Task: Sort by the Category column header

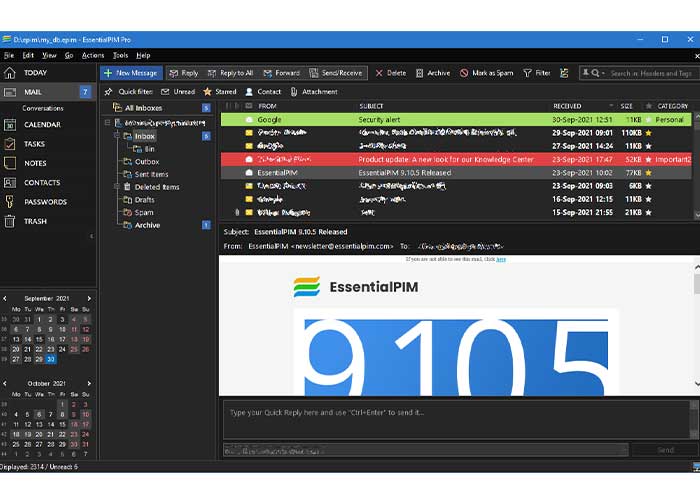Action: click(x=672, y=106)
